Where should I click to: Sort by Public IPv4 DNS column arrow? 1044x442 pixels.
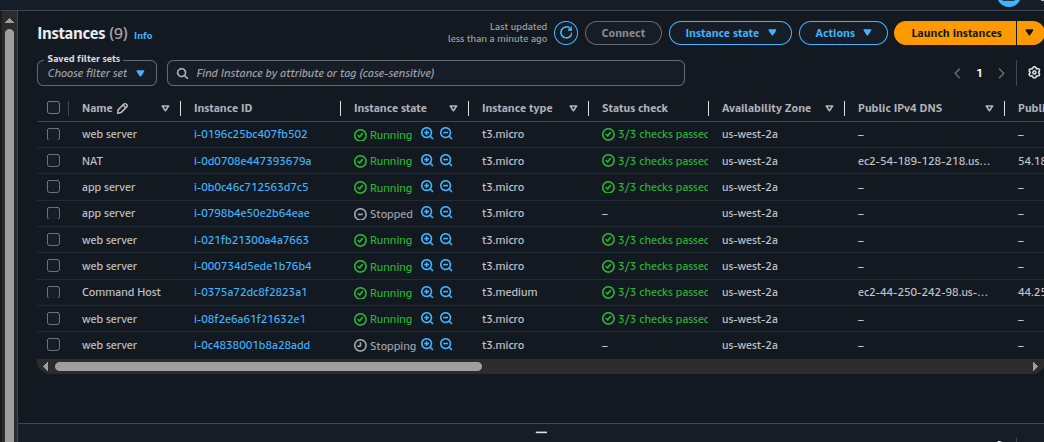point(989,109)
